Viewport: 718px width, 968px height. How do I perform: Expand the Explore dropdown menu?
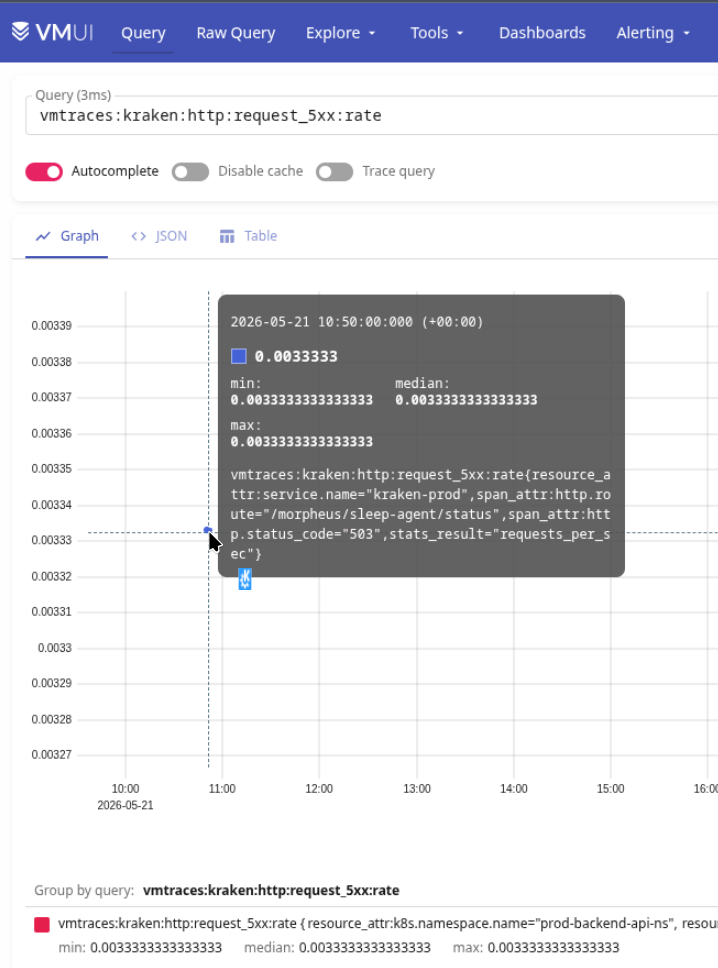pos(340,33)
